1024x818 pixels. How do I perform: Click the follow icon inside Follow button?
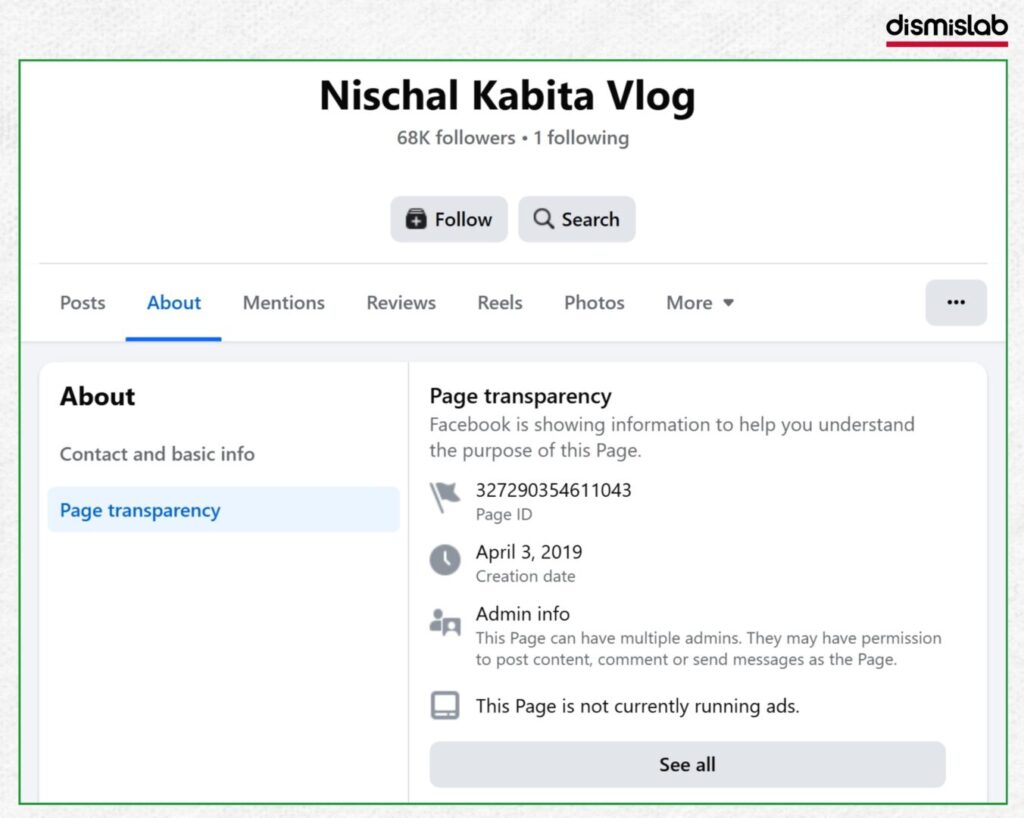[416, 219]
